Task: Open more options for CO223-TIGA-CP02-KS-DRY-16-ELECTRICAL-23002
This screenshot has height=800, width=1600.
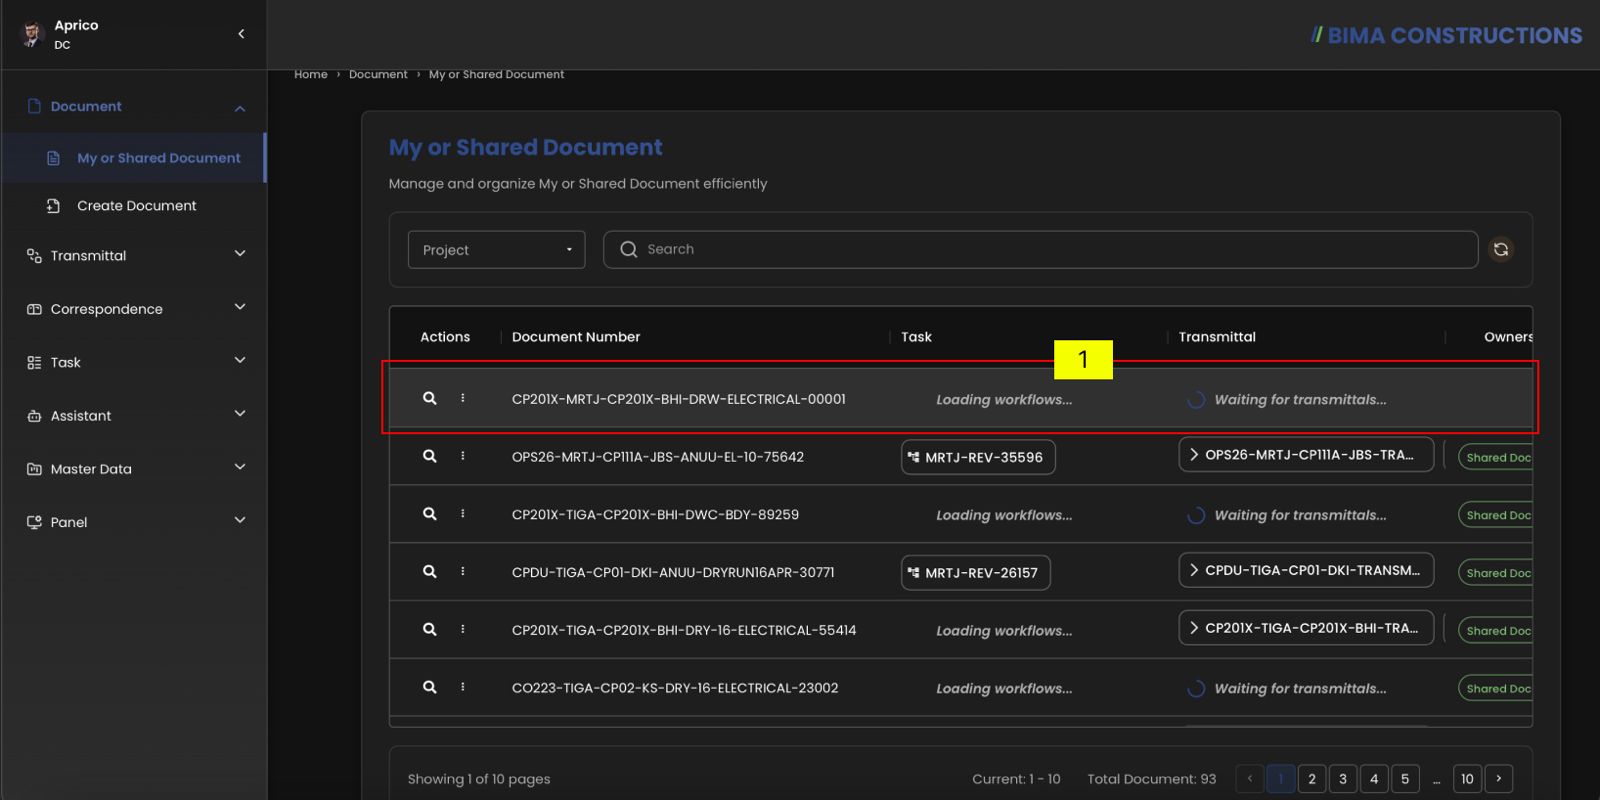Action: click(463, 688)
